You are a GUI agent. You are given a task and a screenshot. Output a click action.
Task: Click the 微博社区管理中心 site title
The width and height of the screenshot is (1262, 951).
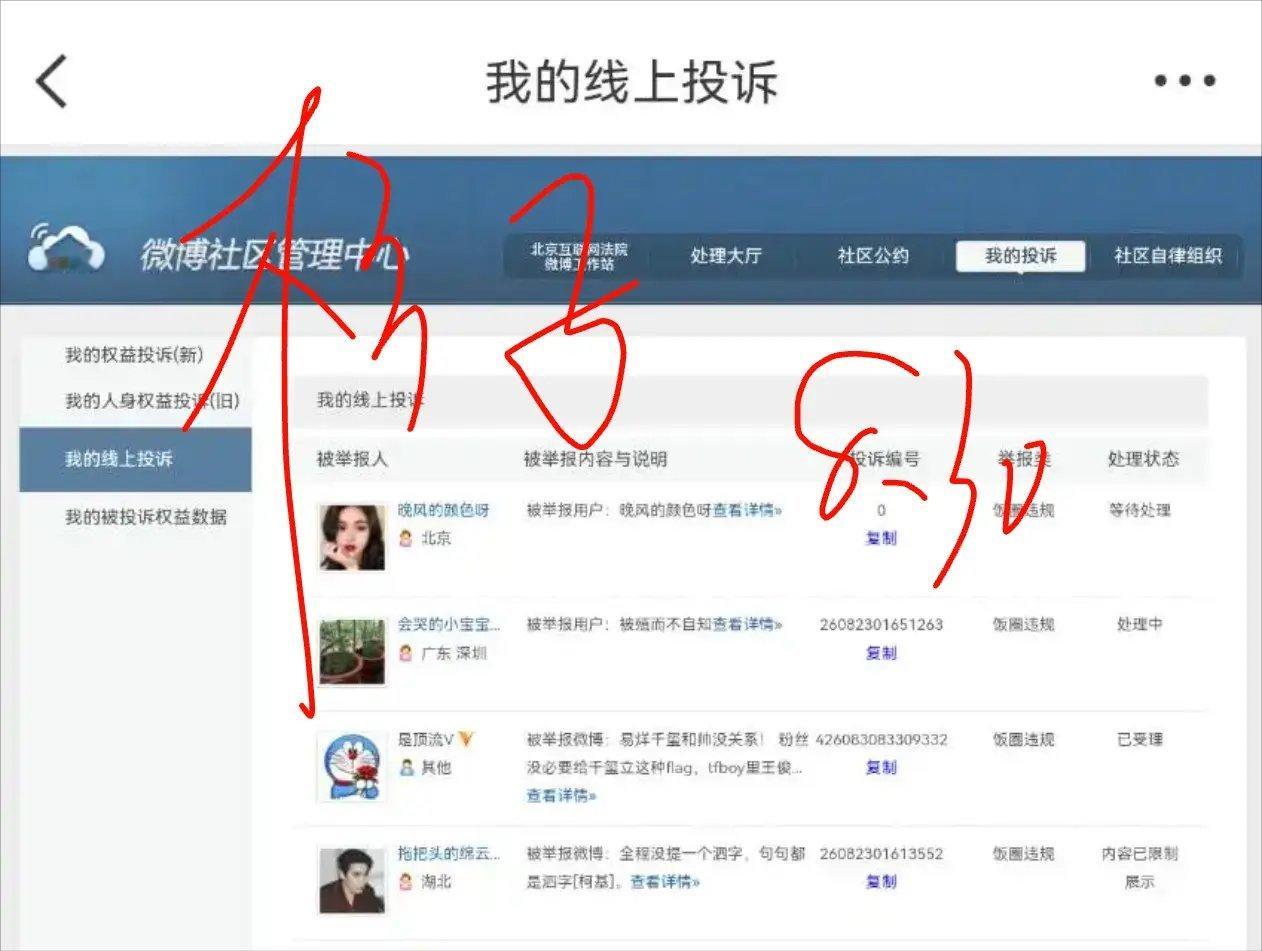[274, 255]
